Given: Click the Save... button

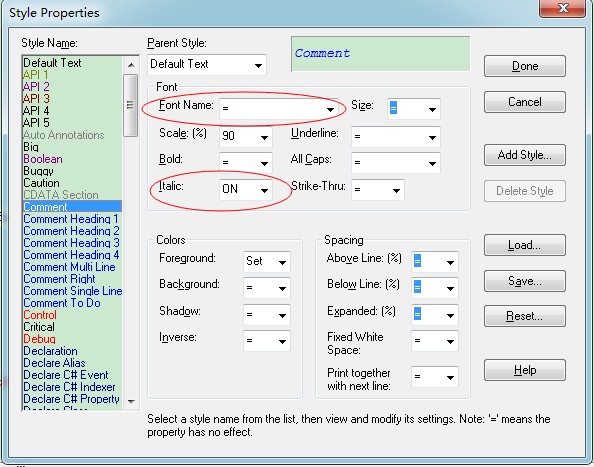Looking at the screenshot, I should (x=525, y=281).
